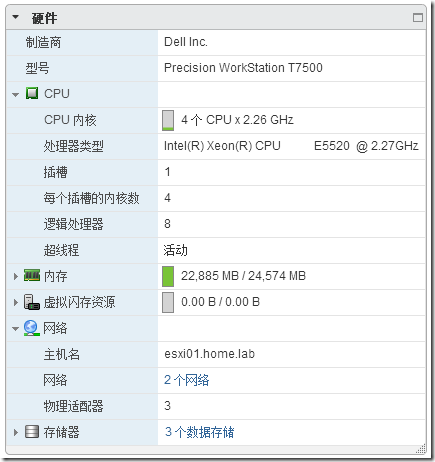
Task: Collapse the 硬件 panel header arrow
Action: pyautogui.click(x=15, y=17)
